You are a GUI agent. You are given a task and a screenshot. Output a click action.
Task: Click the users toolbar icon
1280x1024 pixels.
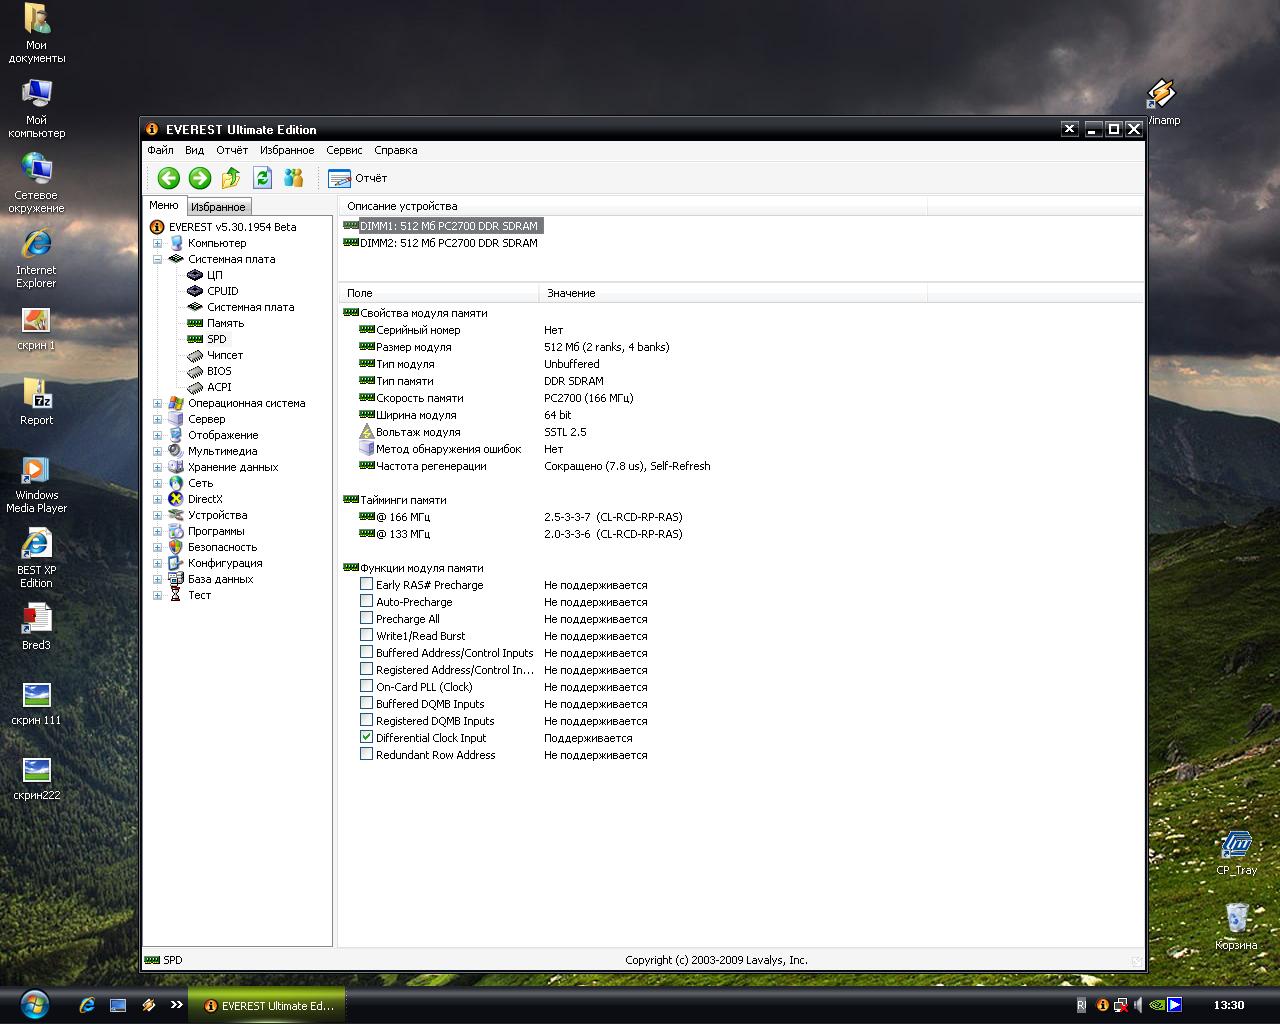(x=293, y=178)
